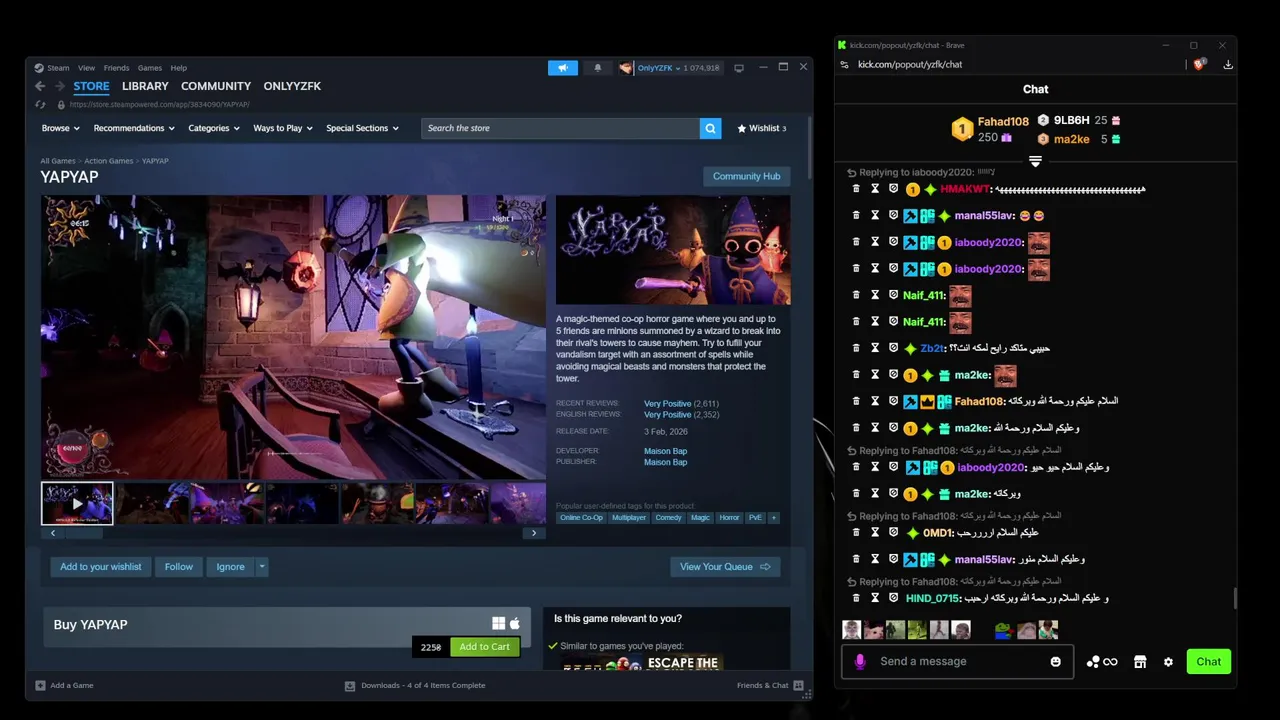The height and width of the screenshot is (720, 1280).
Task: Open the Community Hub
Action: (746, 176)
